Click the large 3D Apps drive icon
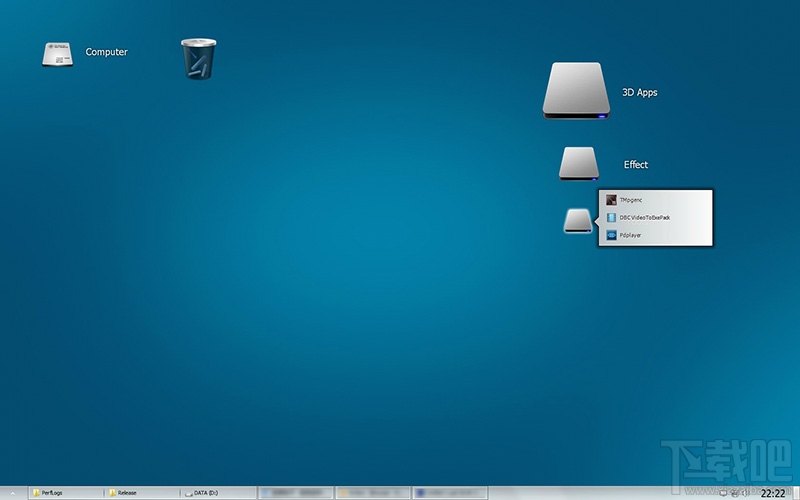 point(576,92)
